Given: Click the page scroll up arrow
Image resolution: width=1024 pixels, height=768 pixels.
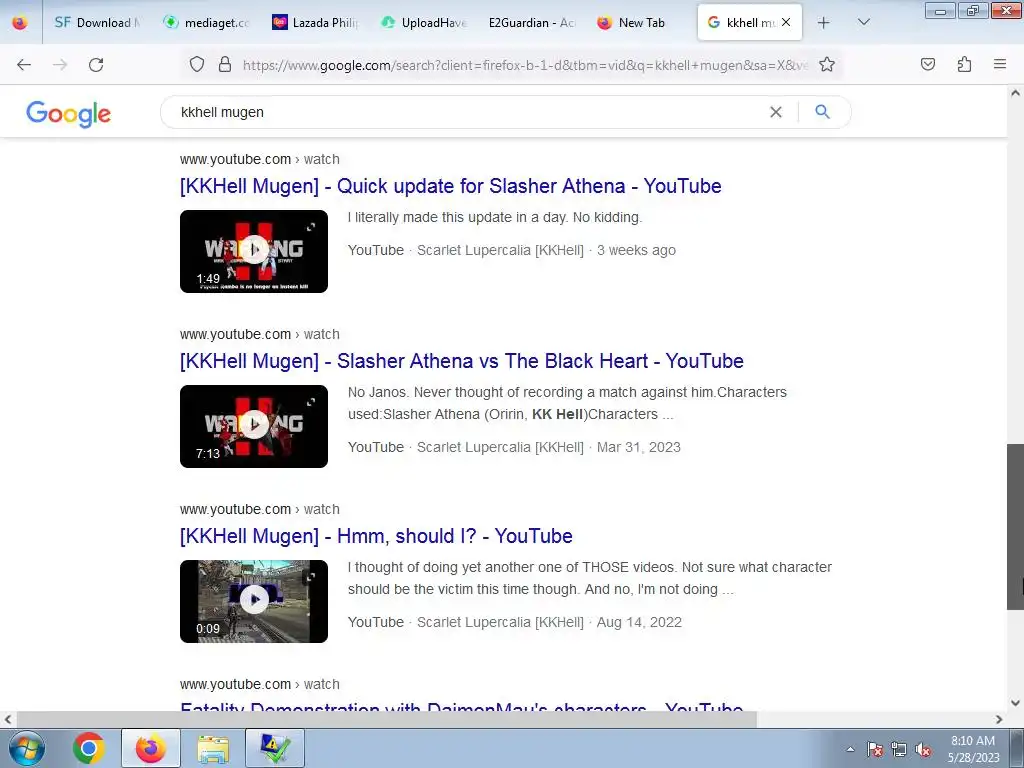Looking at the screenshot, I should [x=1015, y=93].
